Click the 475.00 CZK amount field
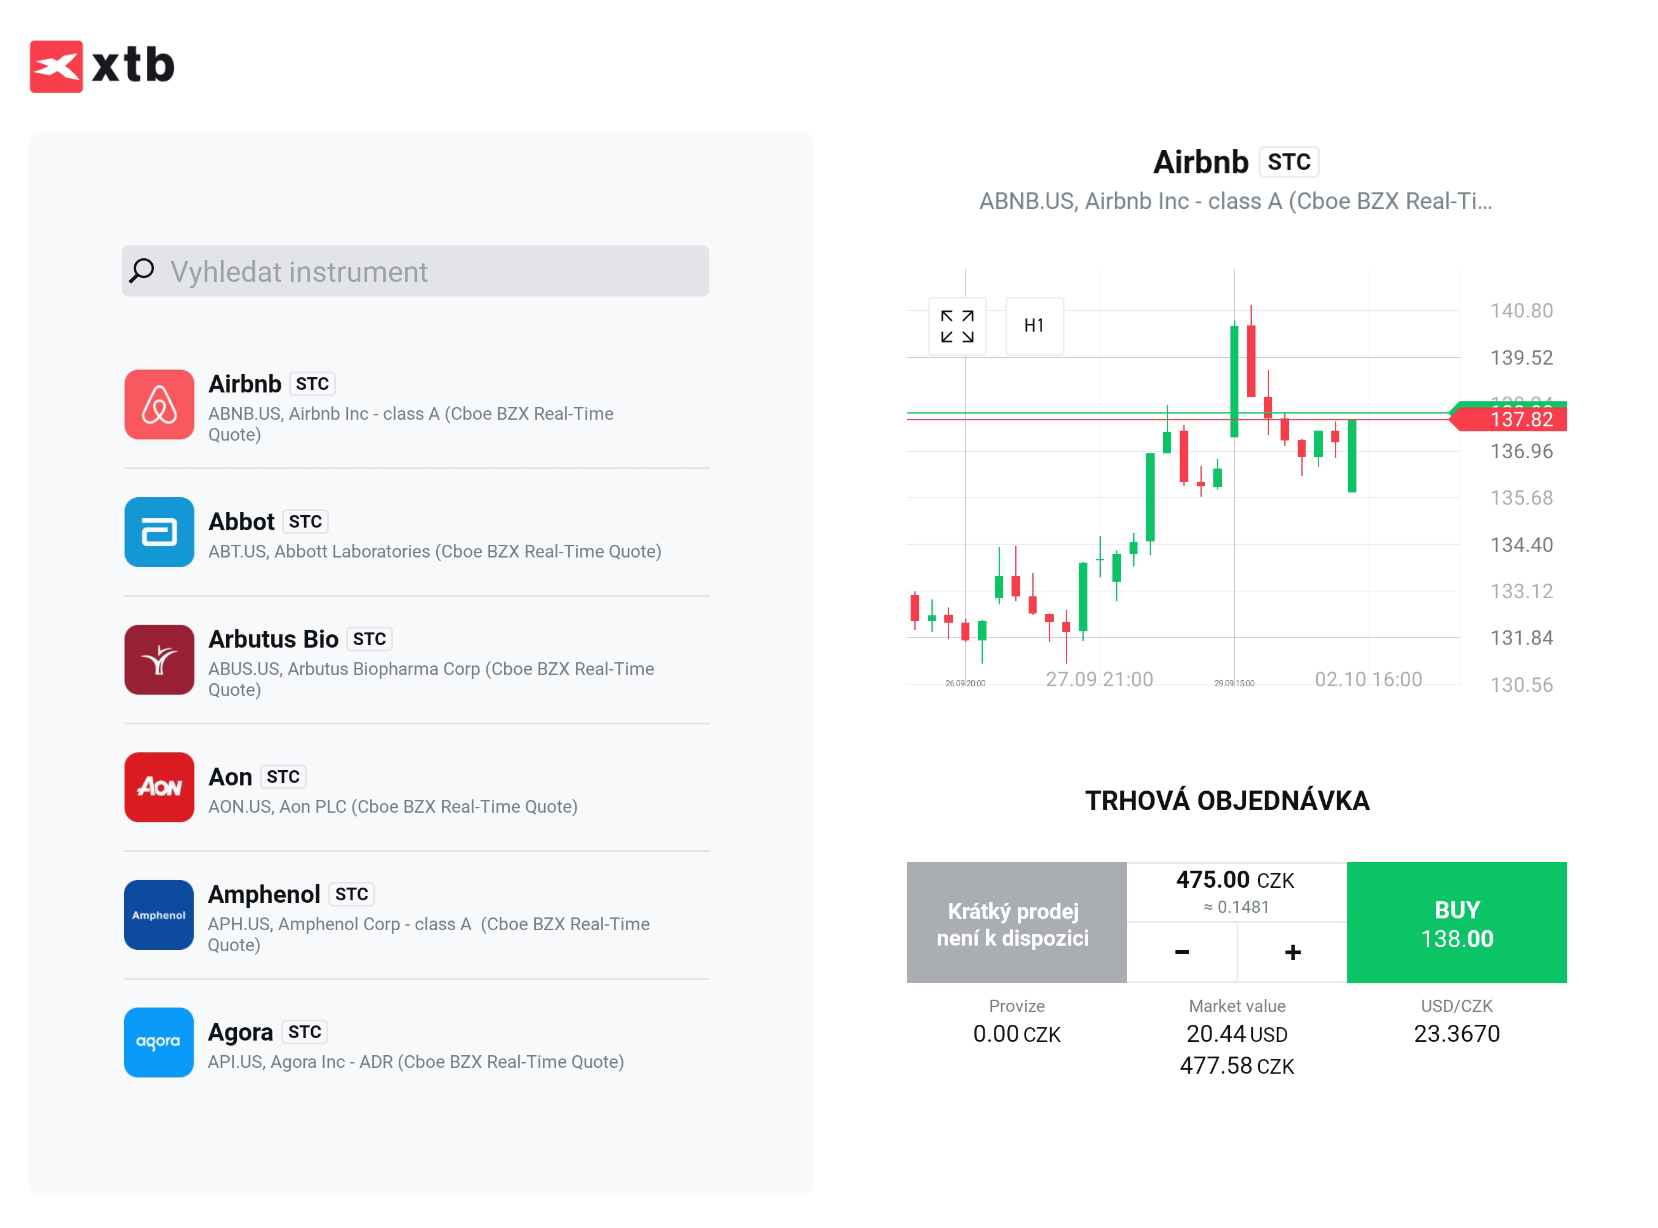Screen dimensions: 1658x1228 pyautogui.click(x=1236, y=881)
